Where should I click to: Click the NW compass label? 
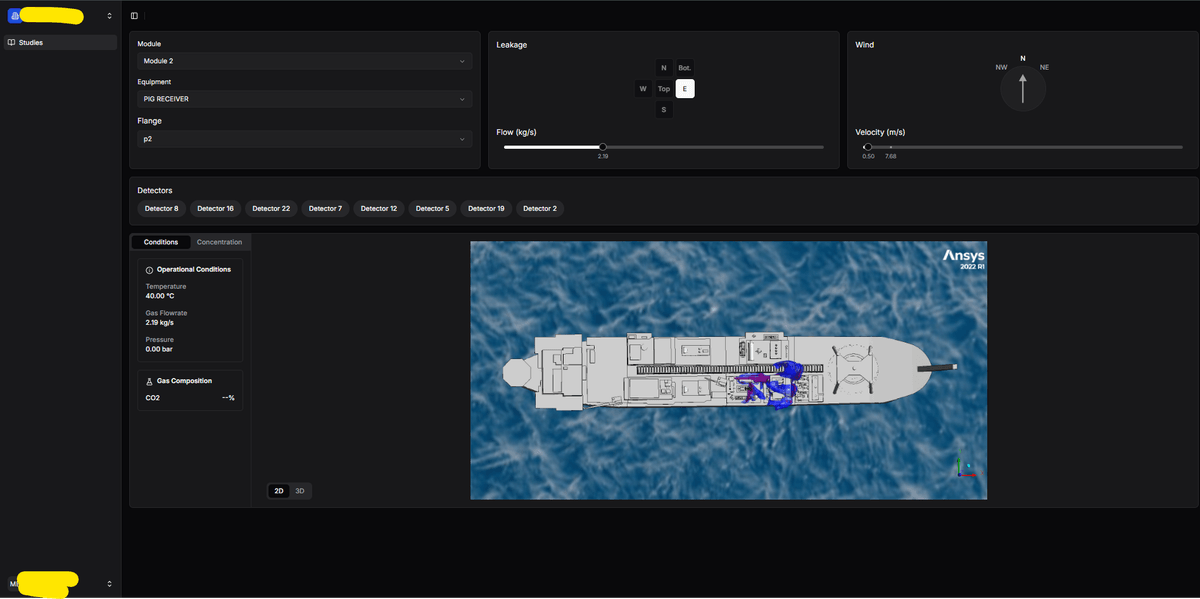click(1001, 67)
